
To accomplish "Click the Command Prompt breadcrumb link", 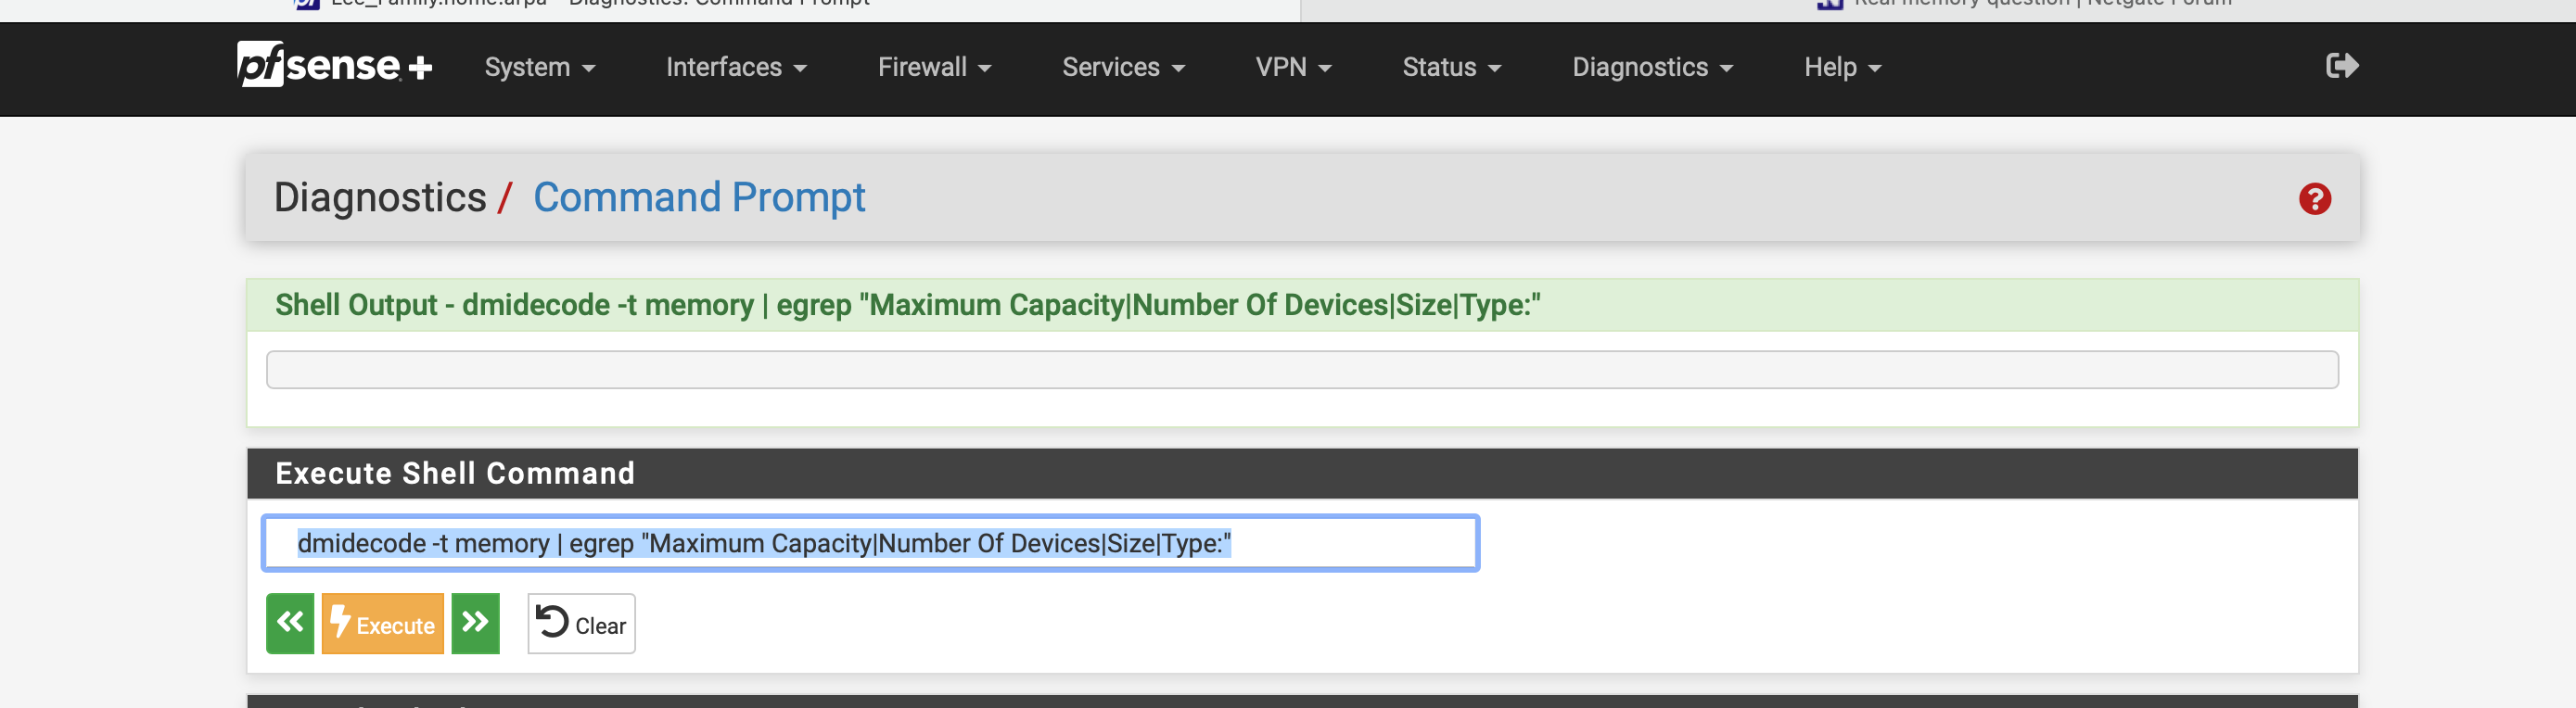I will [699, 197].
